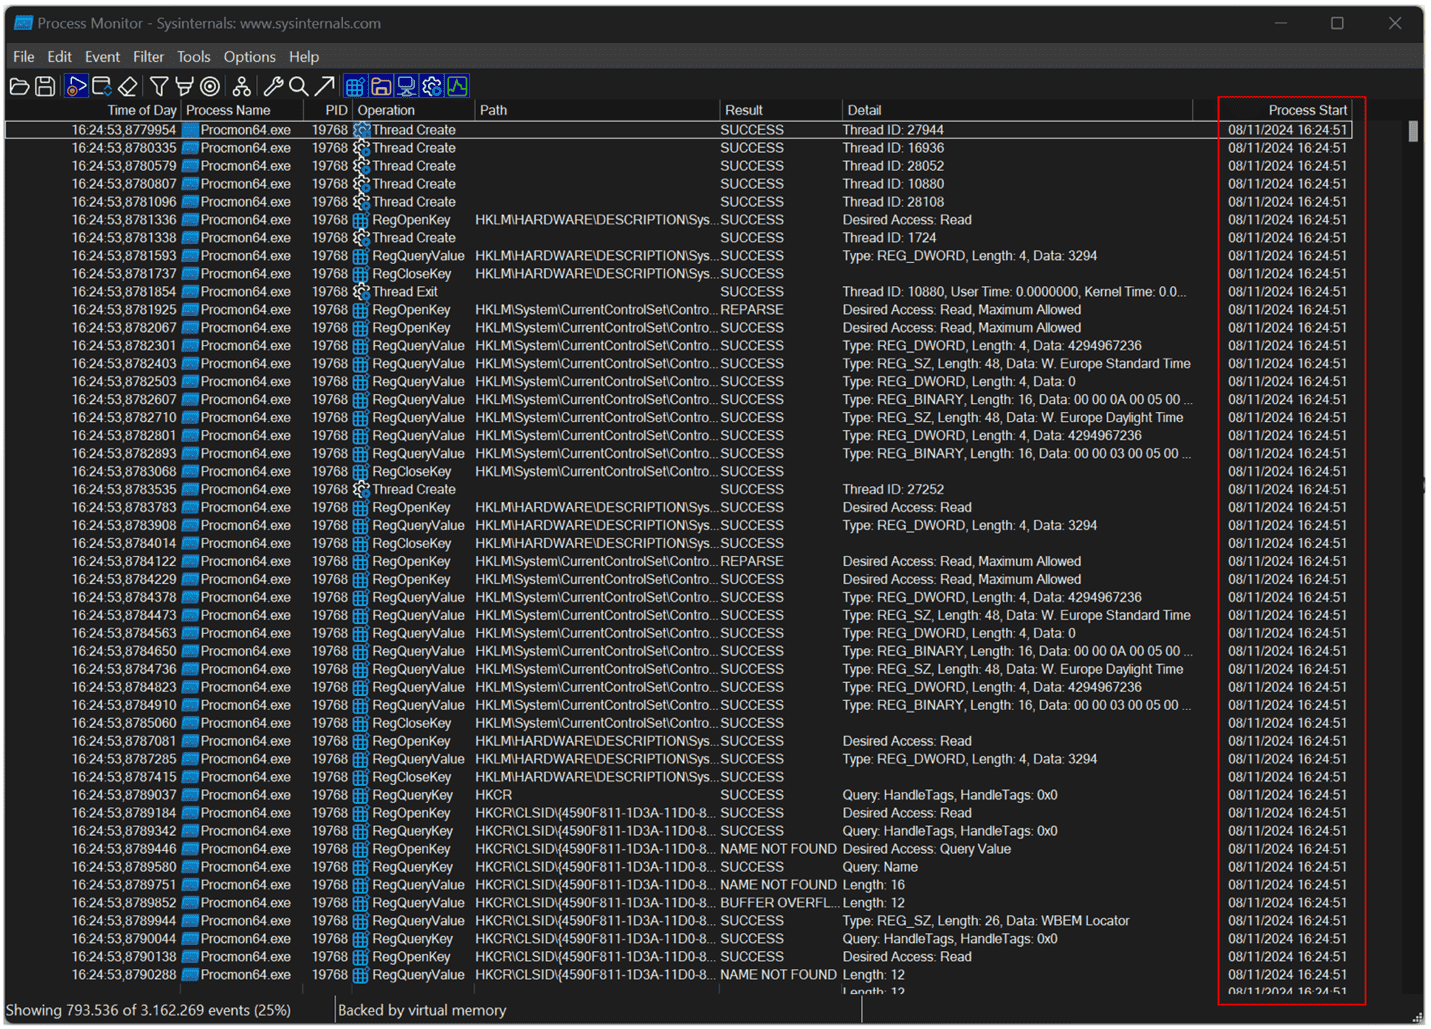
Task: Select the cell 'Thread ID: 1724'
Action: pyautogui.click(x=889, y=238)
